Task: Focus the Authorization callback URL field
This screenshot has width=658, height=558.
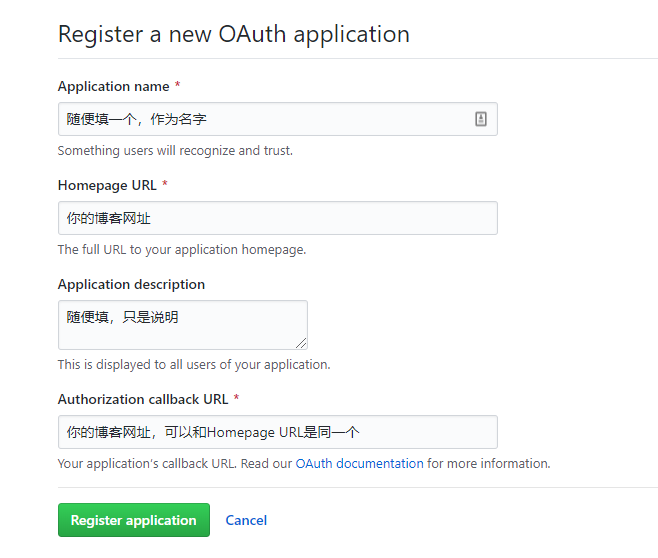Action: pyautogui.click(x=278, y=432)
